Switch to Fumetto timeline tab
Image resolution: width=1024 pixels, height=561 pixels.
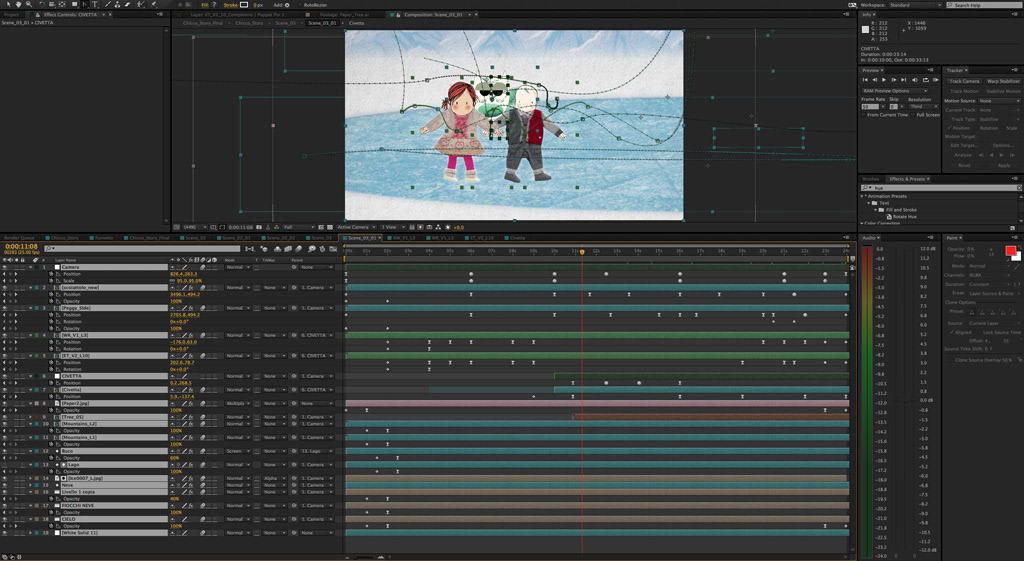tap(103, 238)
